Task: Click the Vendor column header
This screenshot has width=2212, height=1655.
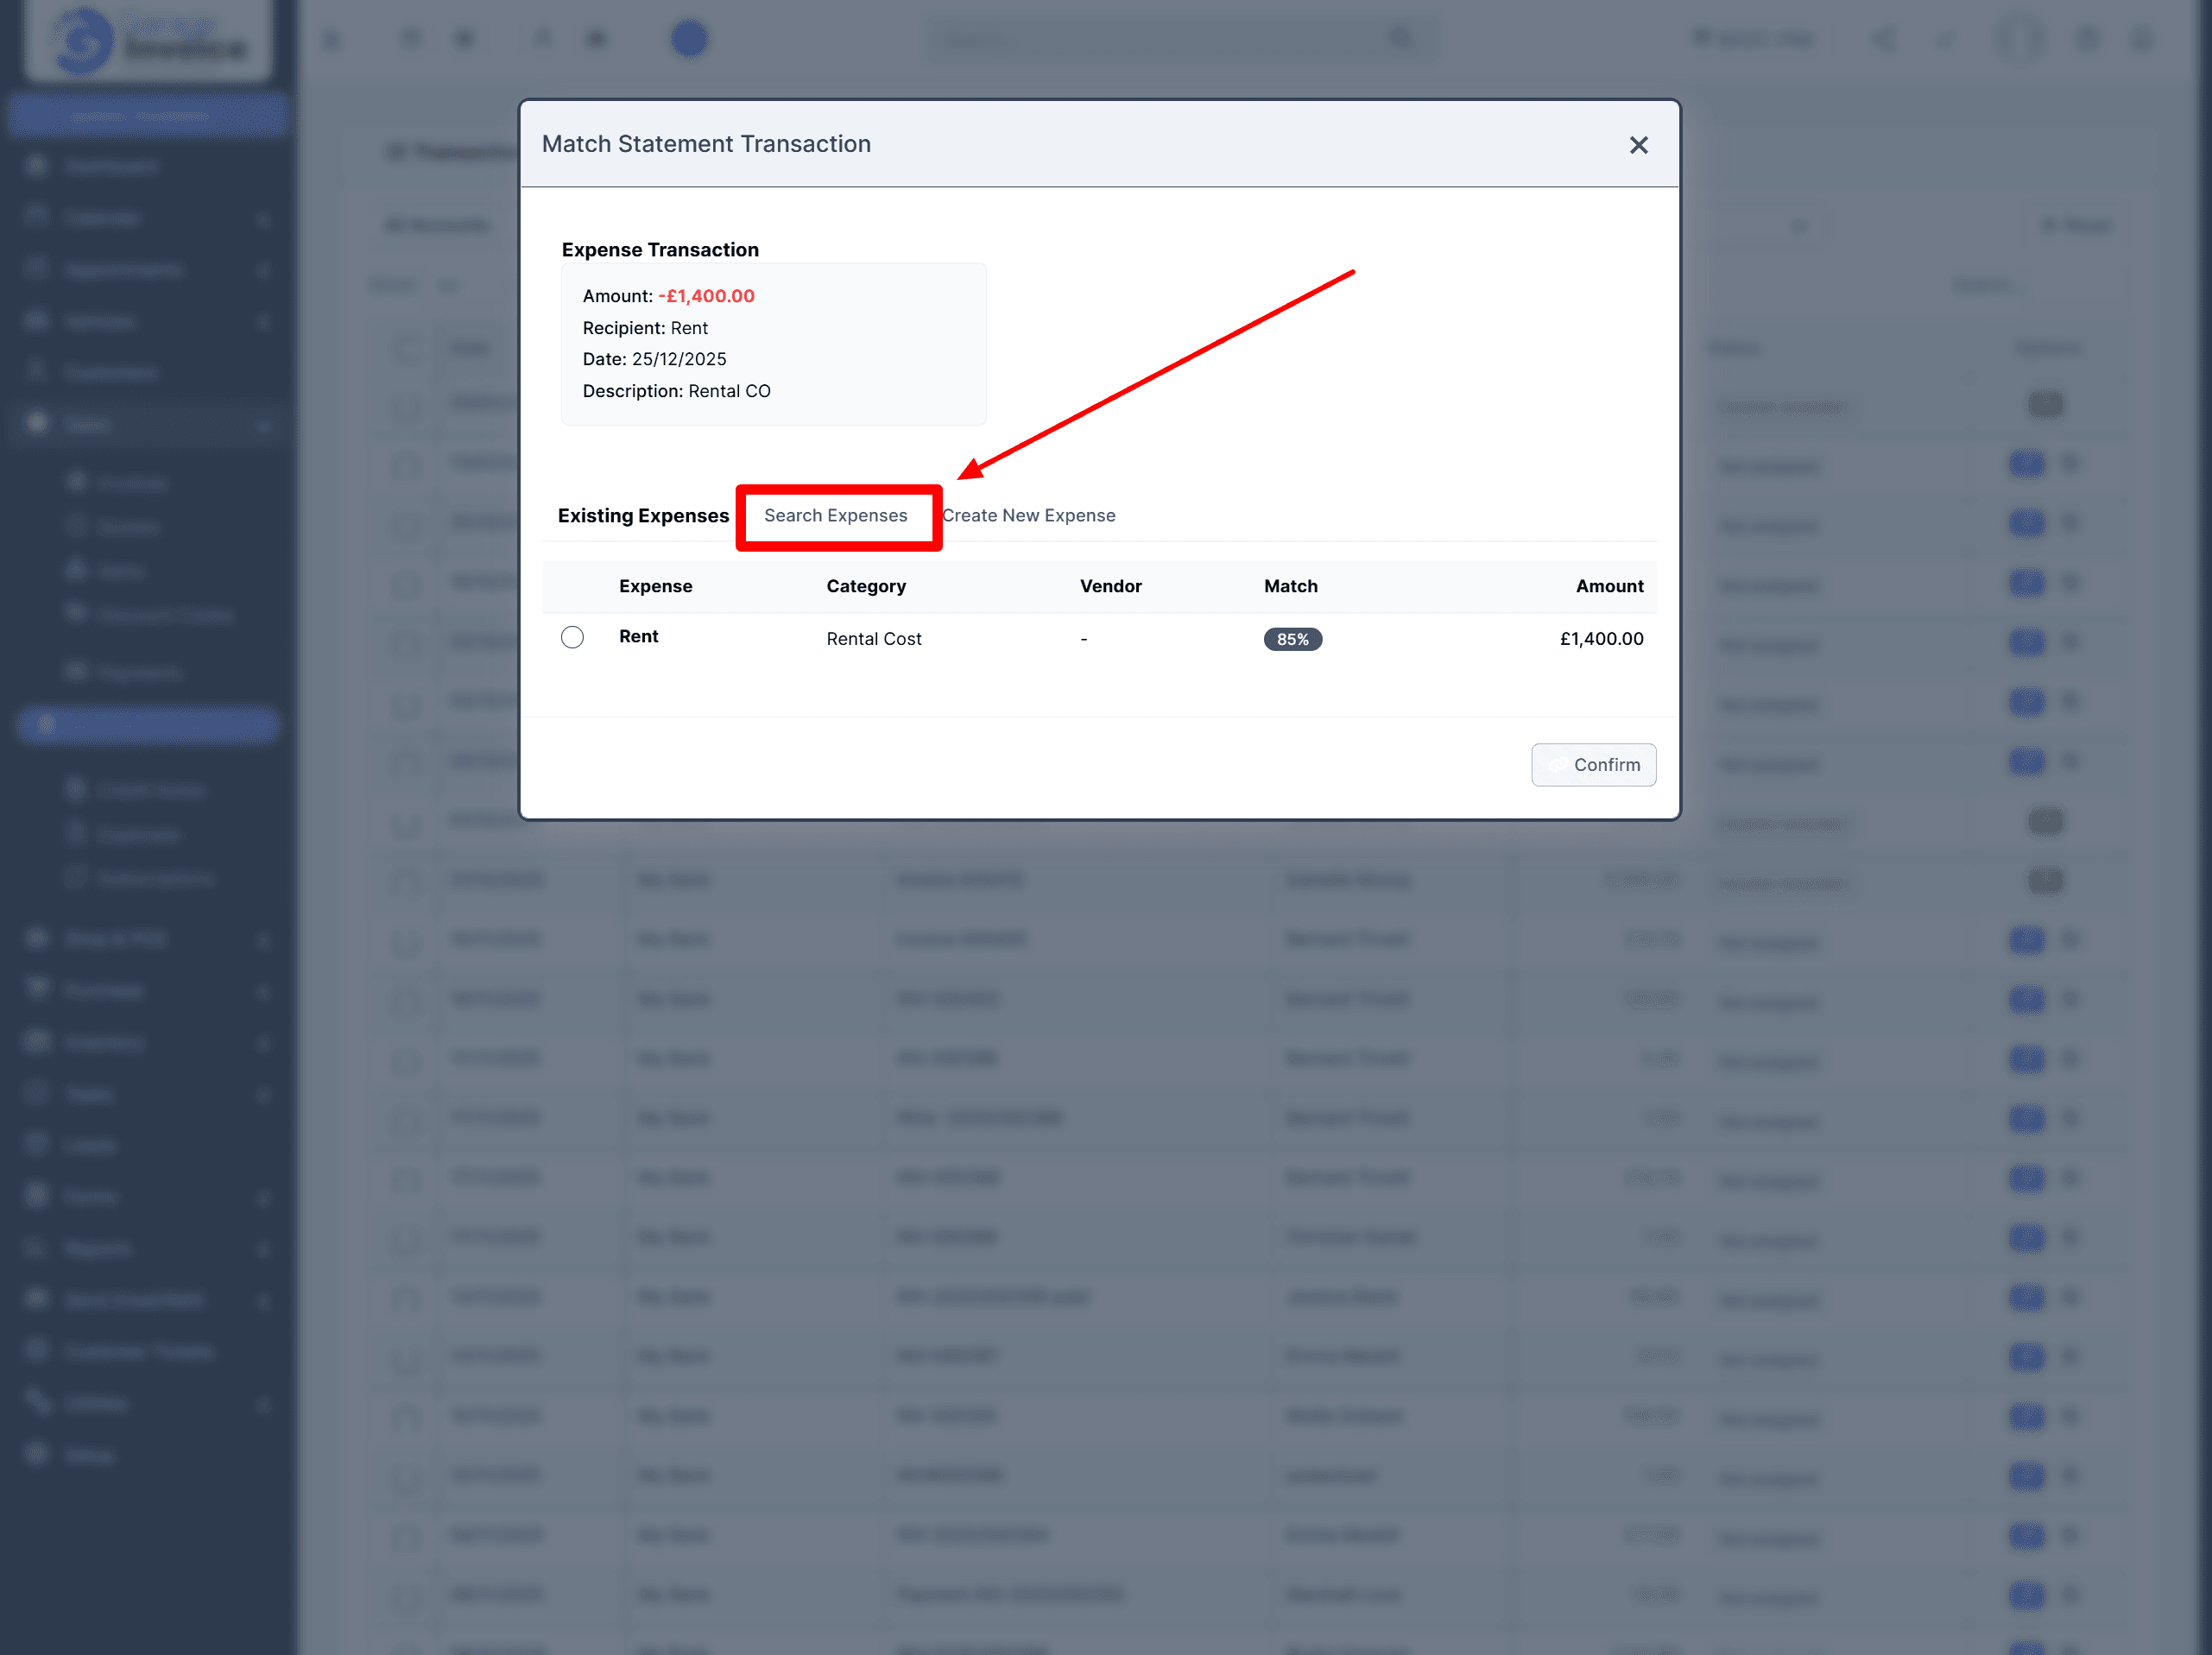Action: coord(1110,586)
